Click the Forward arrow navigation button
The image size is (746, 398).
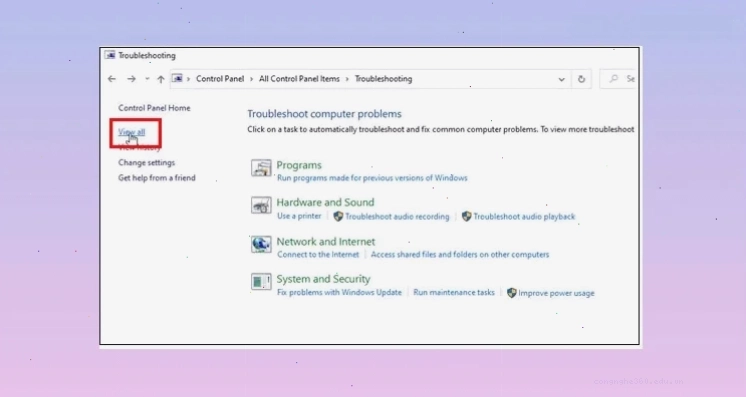point(131,79)
